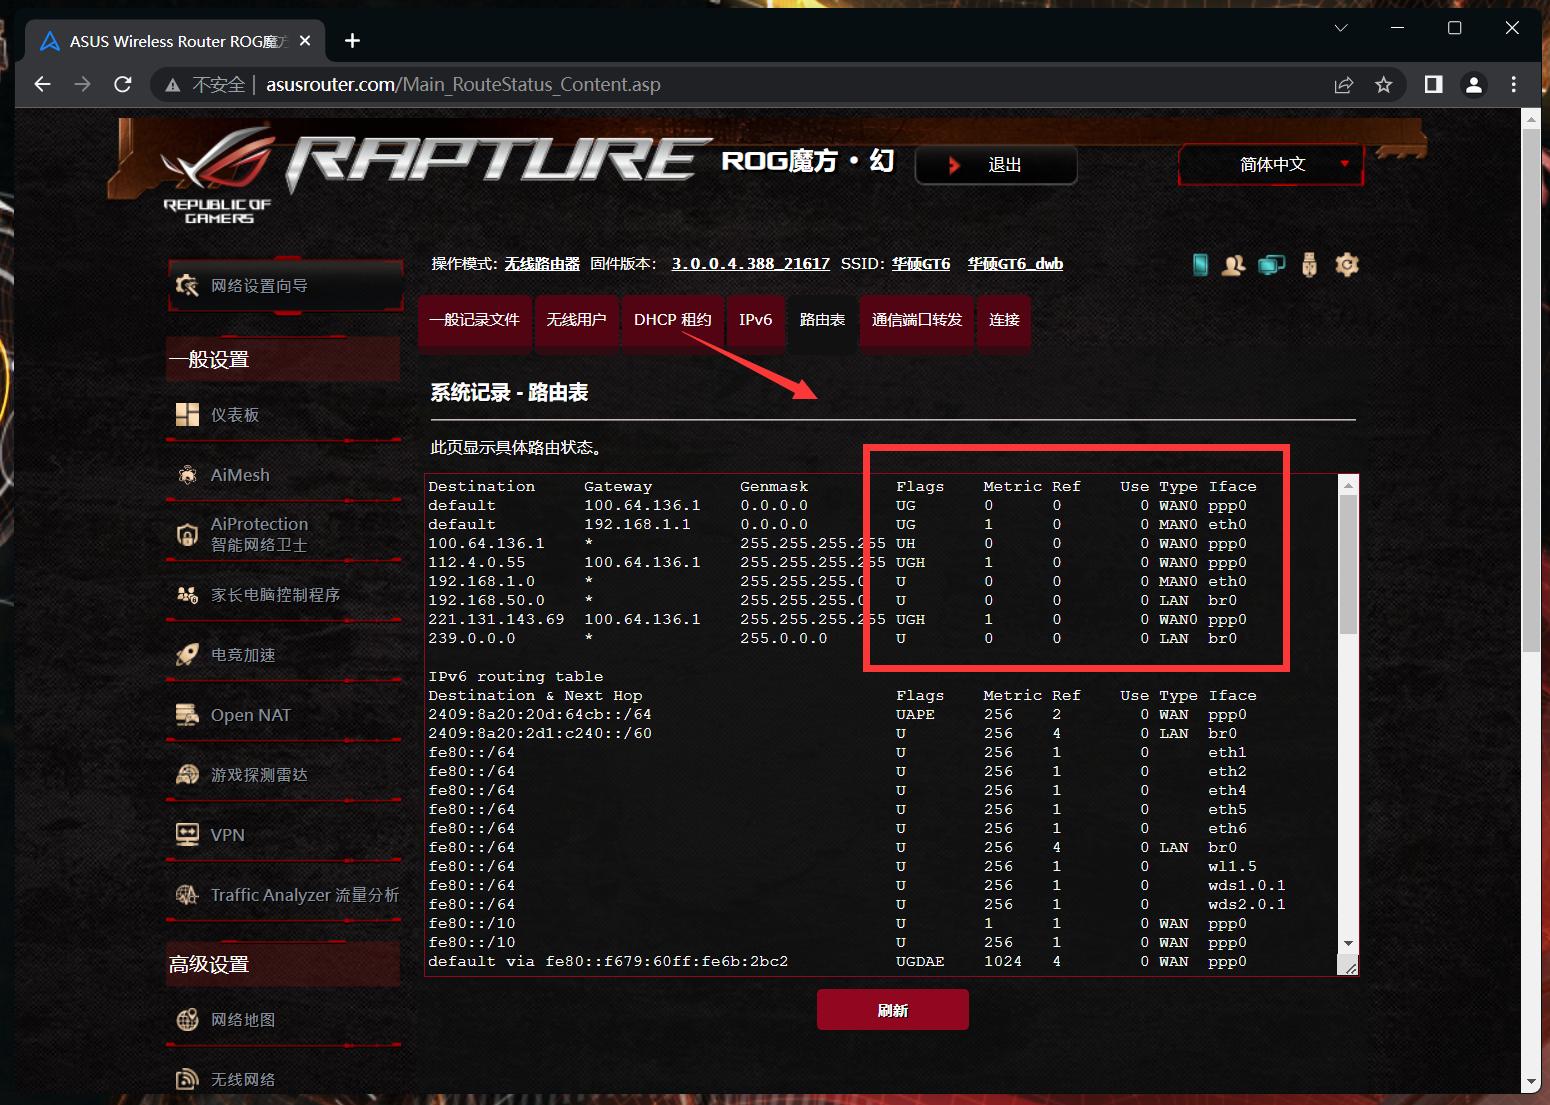Viewport: 1550px width, 1105px height.
Task: Expand the 简体中文 language dropdown
Action: [1271, 165]
